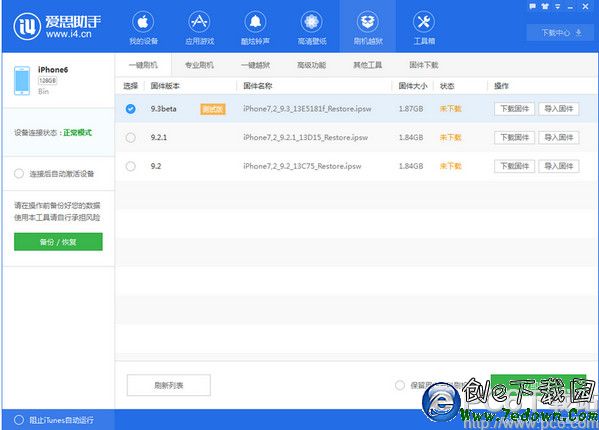Viewport: 599px width, 430px height.
Task: Switch to the 一键刷机 tab
Action: [x=143, y=65]
